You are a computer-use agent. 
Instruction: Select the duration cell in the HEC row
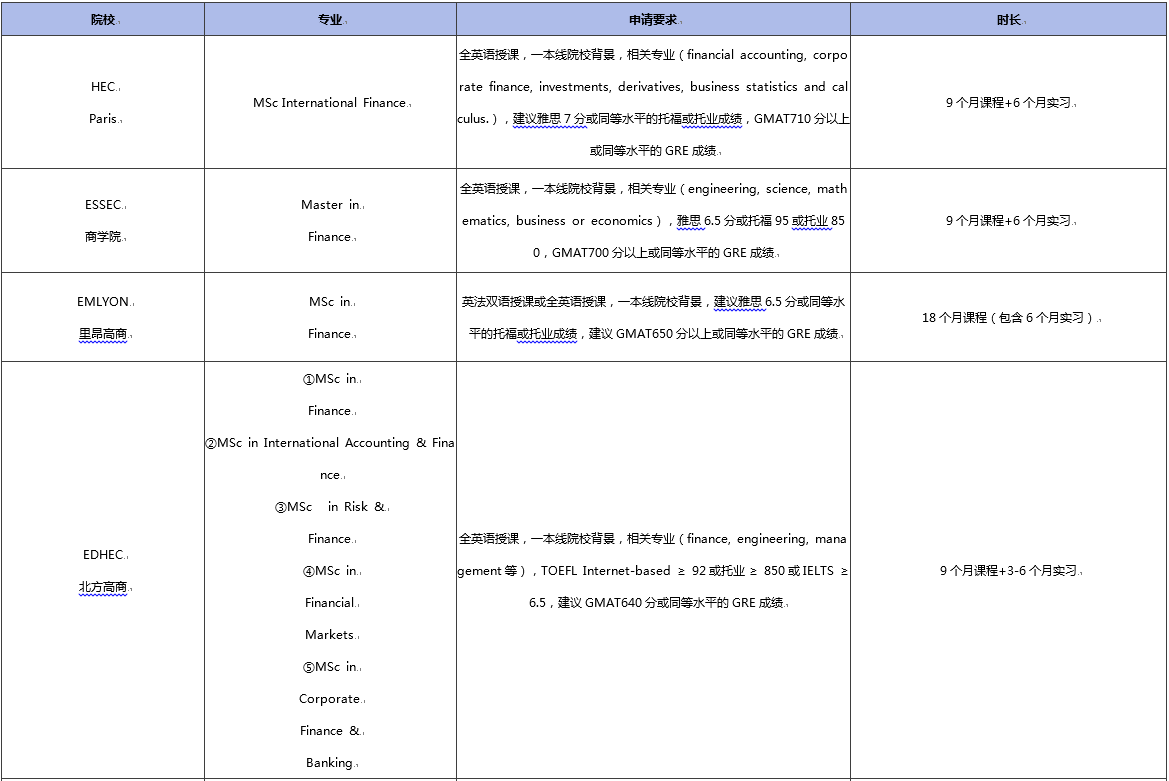[x=1008, y=103]
